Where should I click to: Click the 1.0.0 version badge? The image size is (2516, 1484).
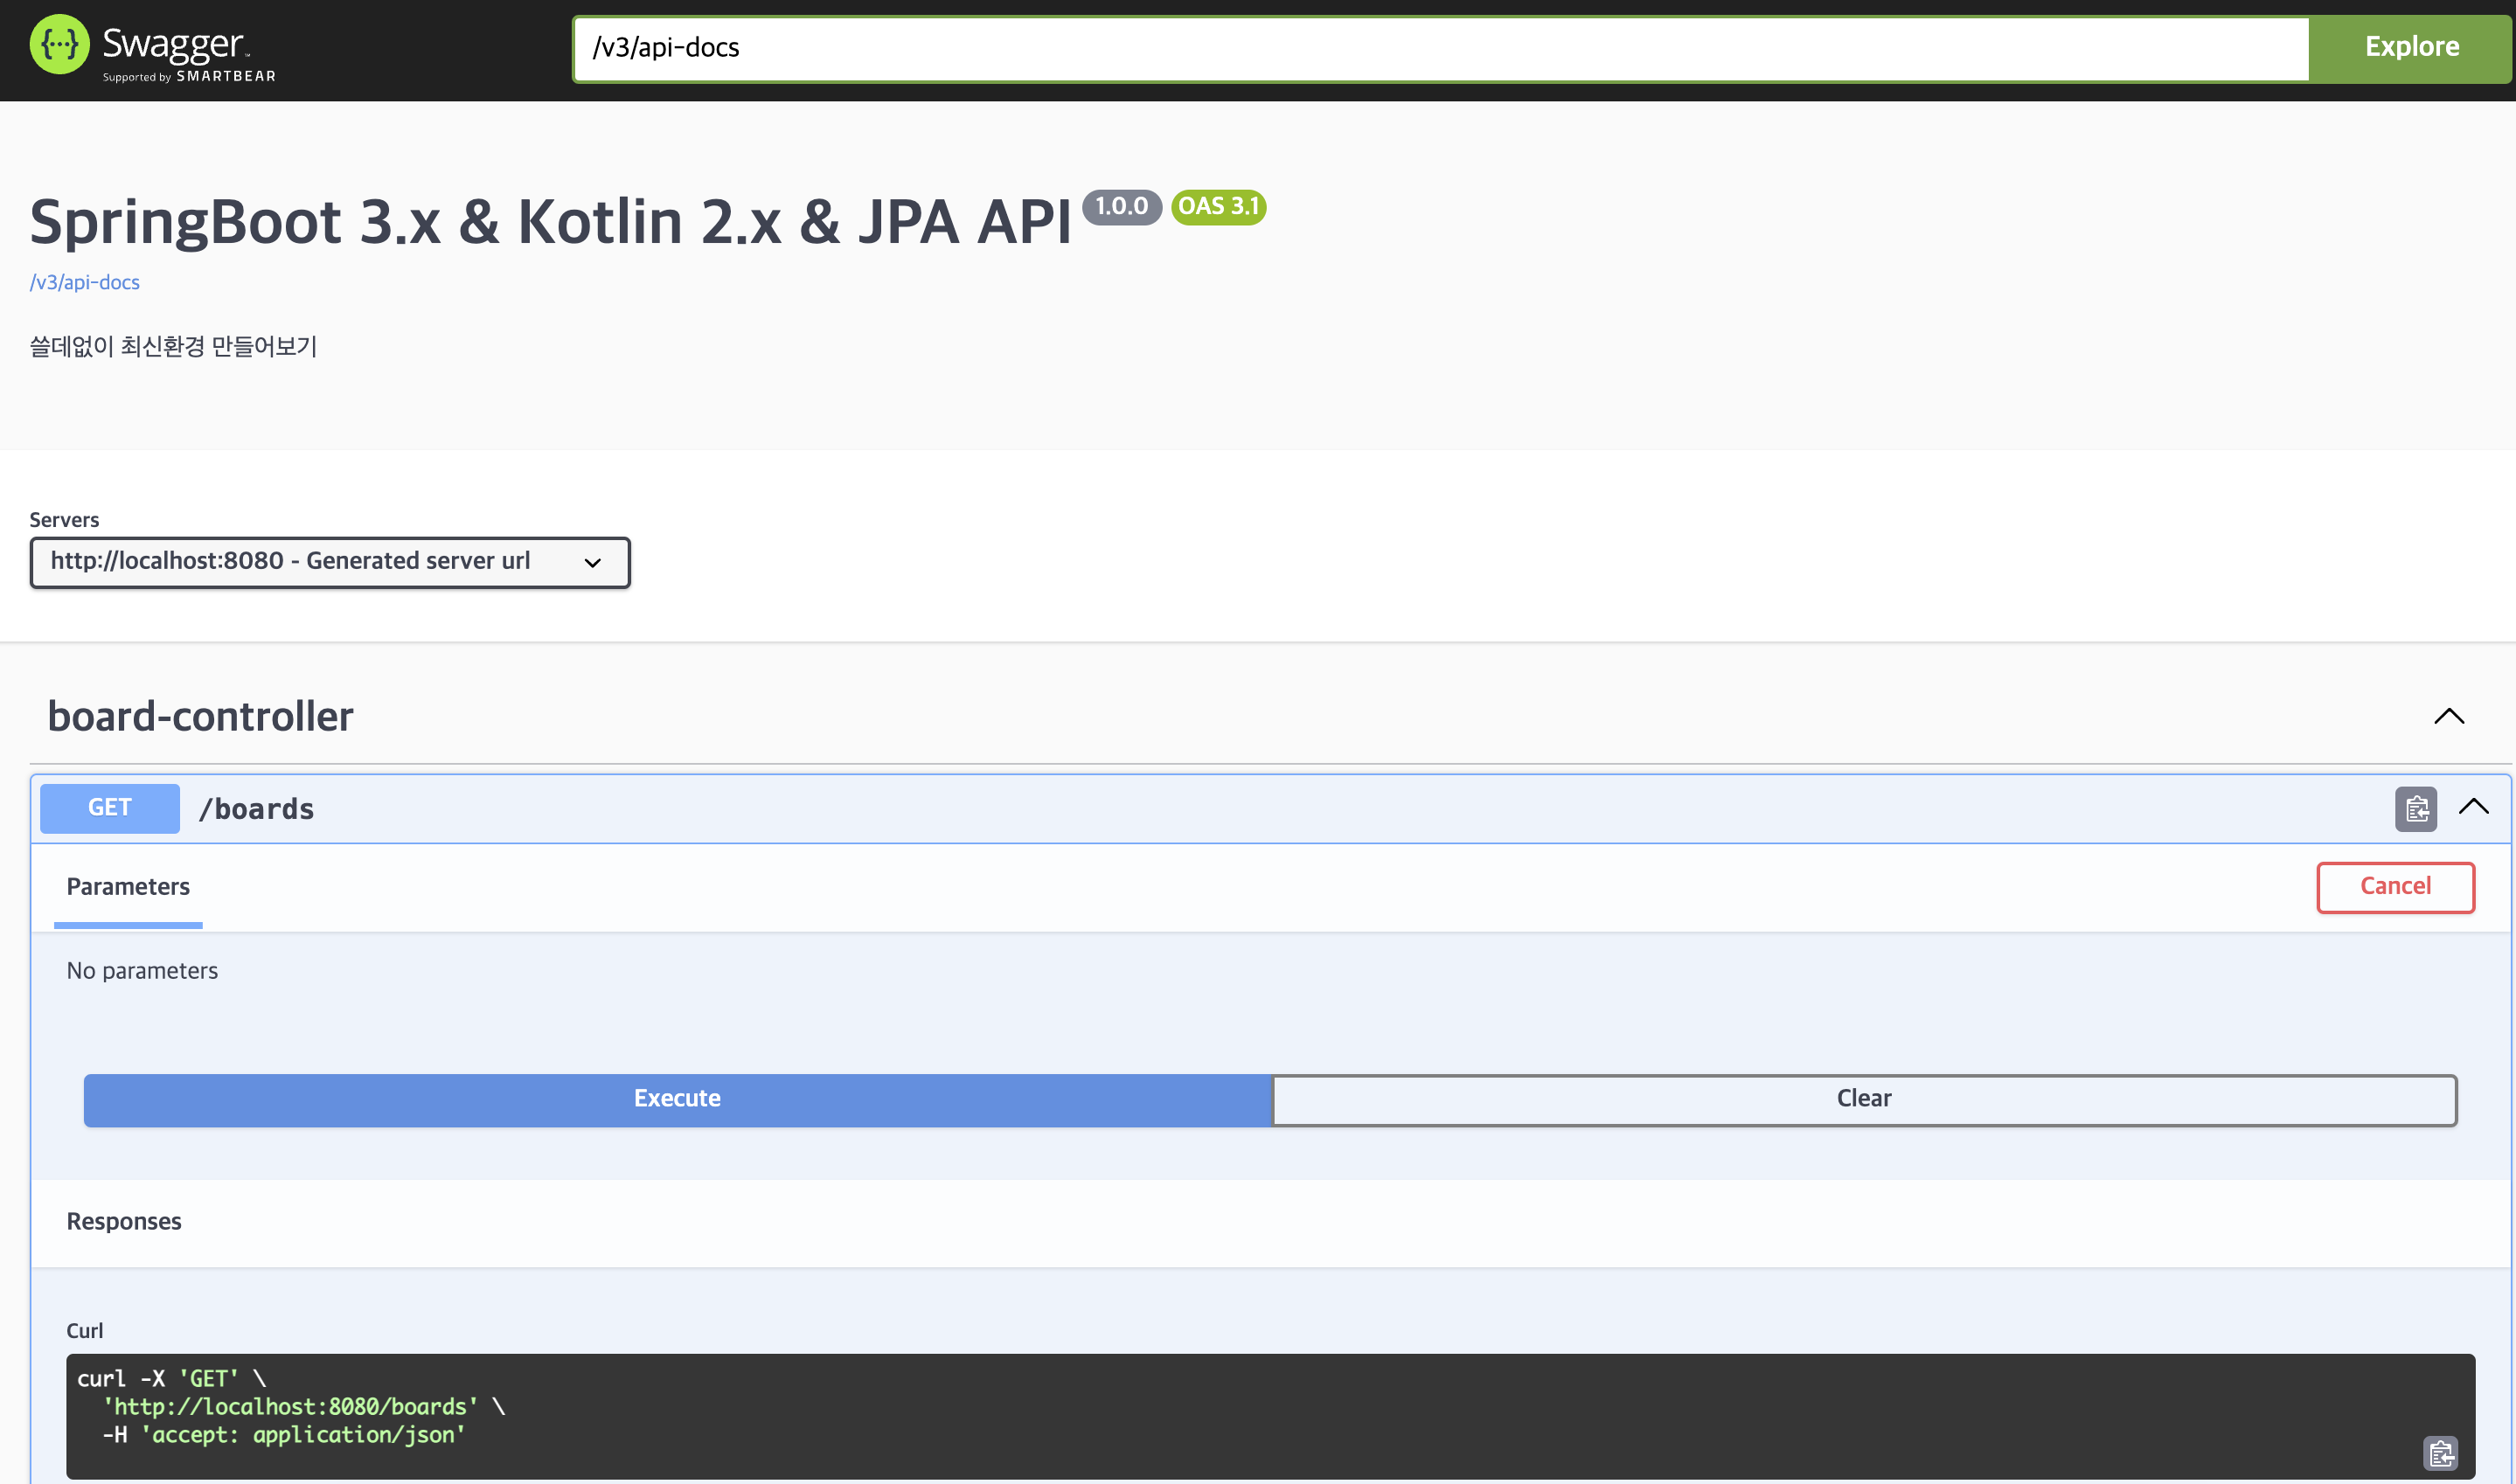tap(1121, 207)
